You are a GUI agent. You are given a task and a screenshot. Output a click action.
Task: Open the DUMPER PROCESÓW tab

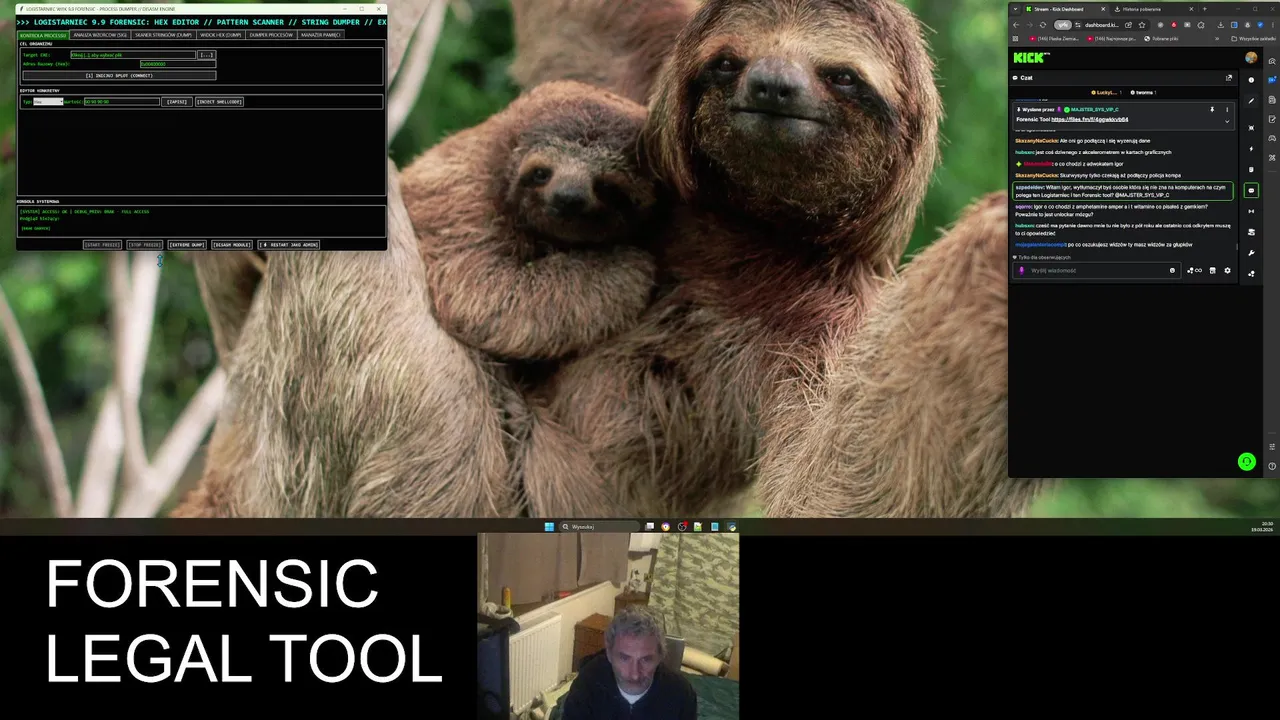coord(271,35)
